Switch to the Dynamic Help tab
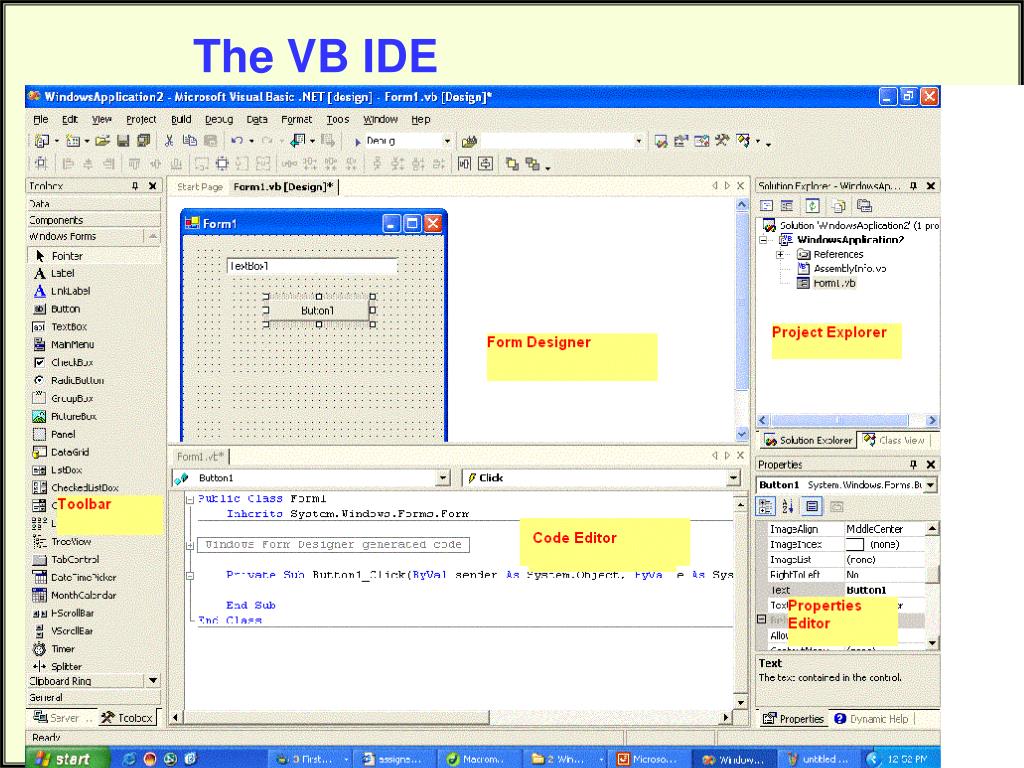The width and height of the screenshot is (1024, 768). pos(871,719)
